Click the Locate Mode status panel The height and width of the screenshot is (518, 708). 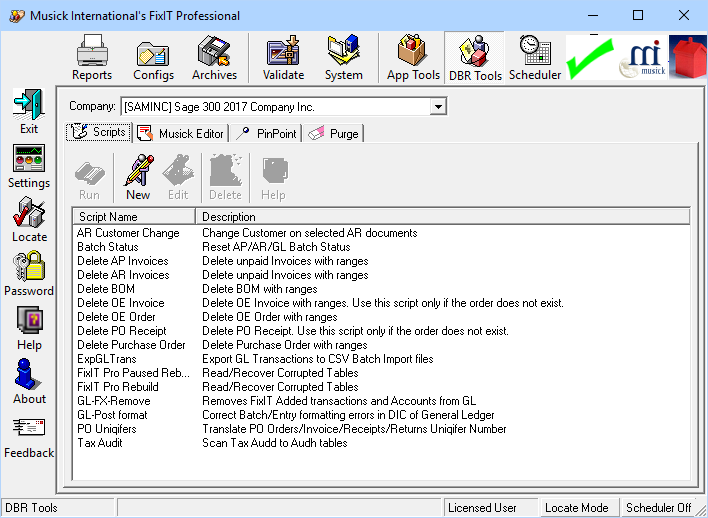pos(580,508)
